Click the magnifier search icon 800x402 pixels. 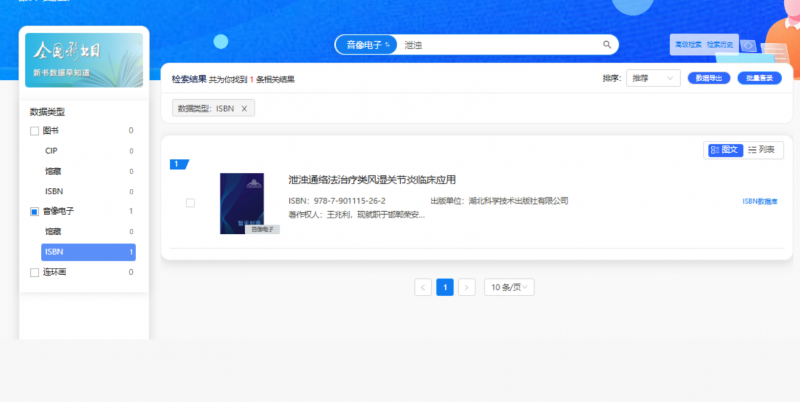[606, 45]
